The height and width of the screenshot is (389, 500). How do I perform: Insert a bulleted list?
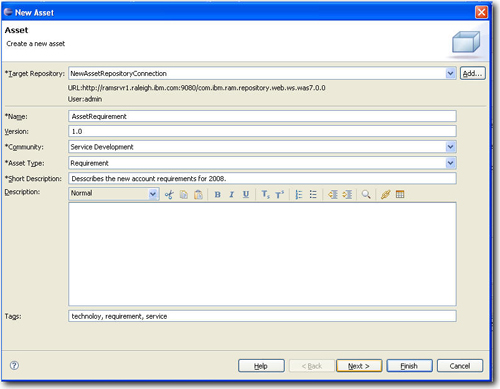pyautogui.click(x=313, y=194)
